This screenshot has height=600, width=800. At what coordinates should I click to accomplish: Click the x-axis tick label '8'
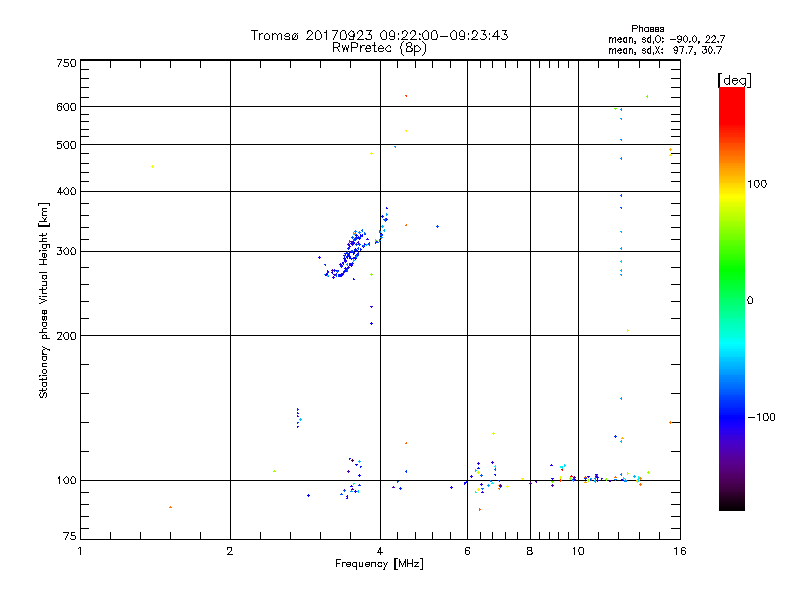[x=530, y=551]
